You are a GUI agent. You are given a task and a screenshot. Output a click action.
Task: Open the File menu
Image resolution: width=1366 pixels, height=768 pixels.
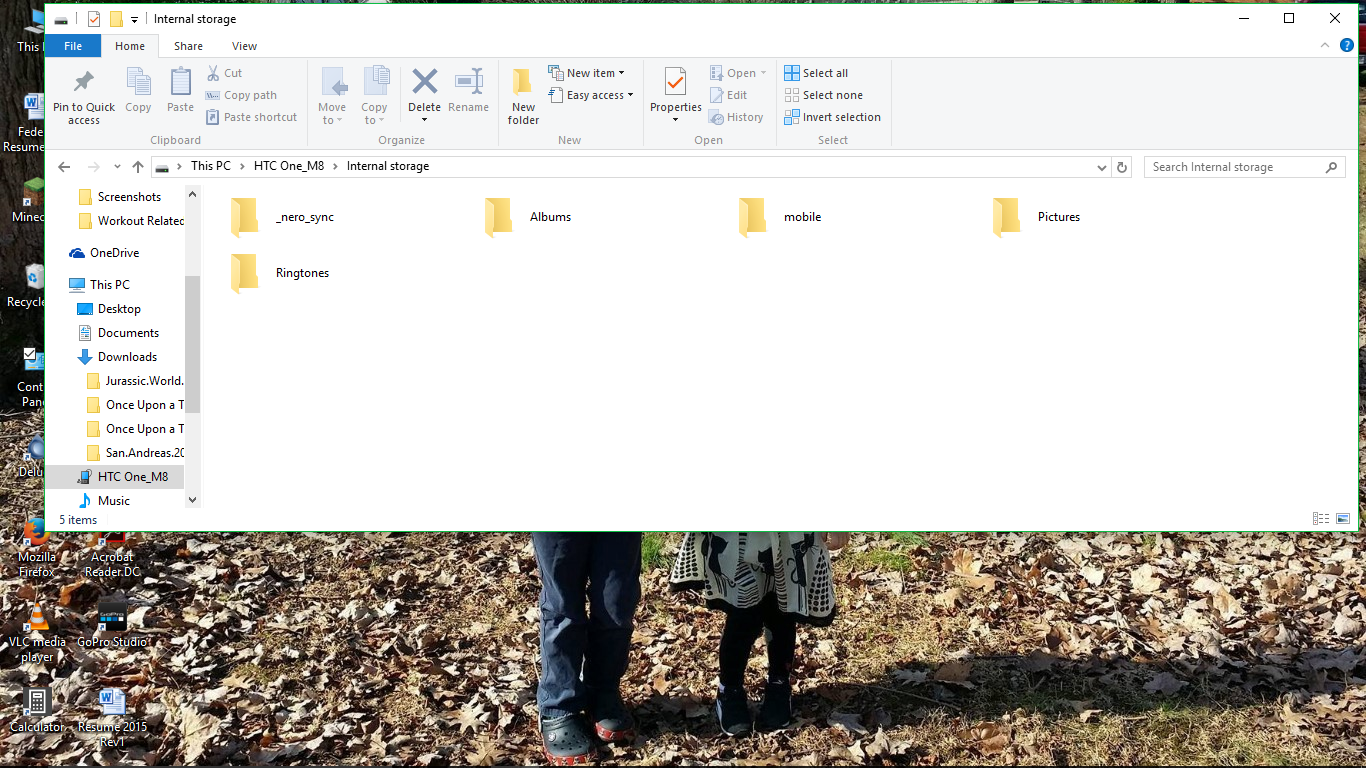[73, 45]
